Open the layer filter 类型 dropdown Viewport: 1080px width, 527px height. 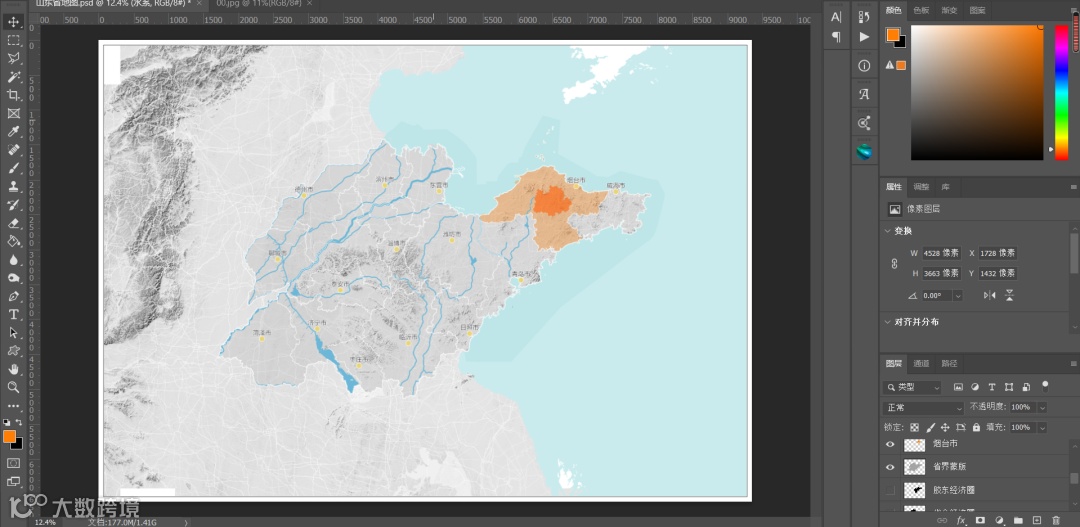[913, 387]
